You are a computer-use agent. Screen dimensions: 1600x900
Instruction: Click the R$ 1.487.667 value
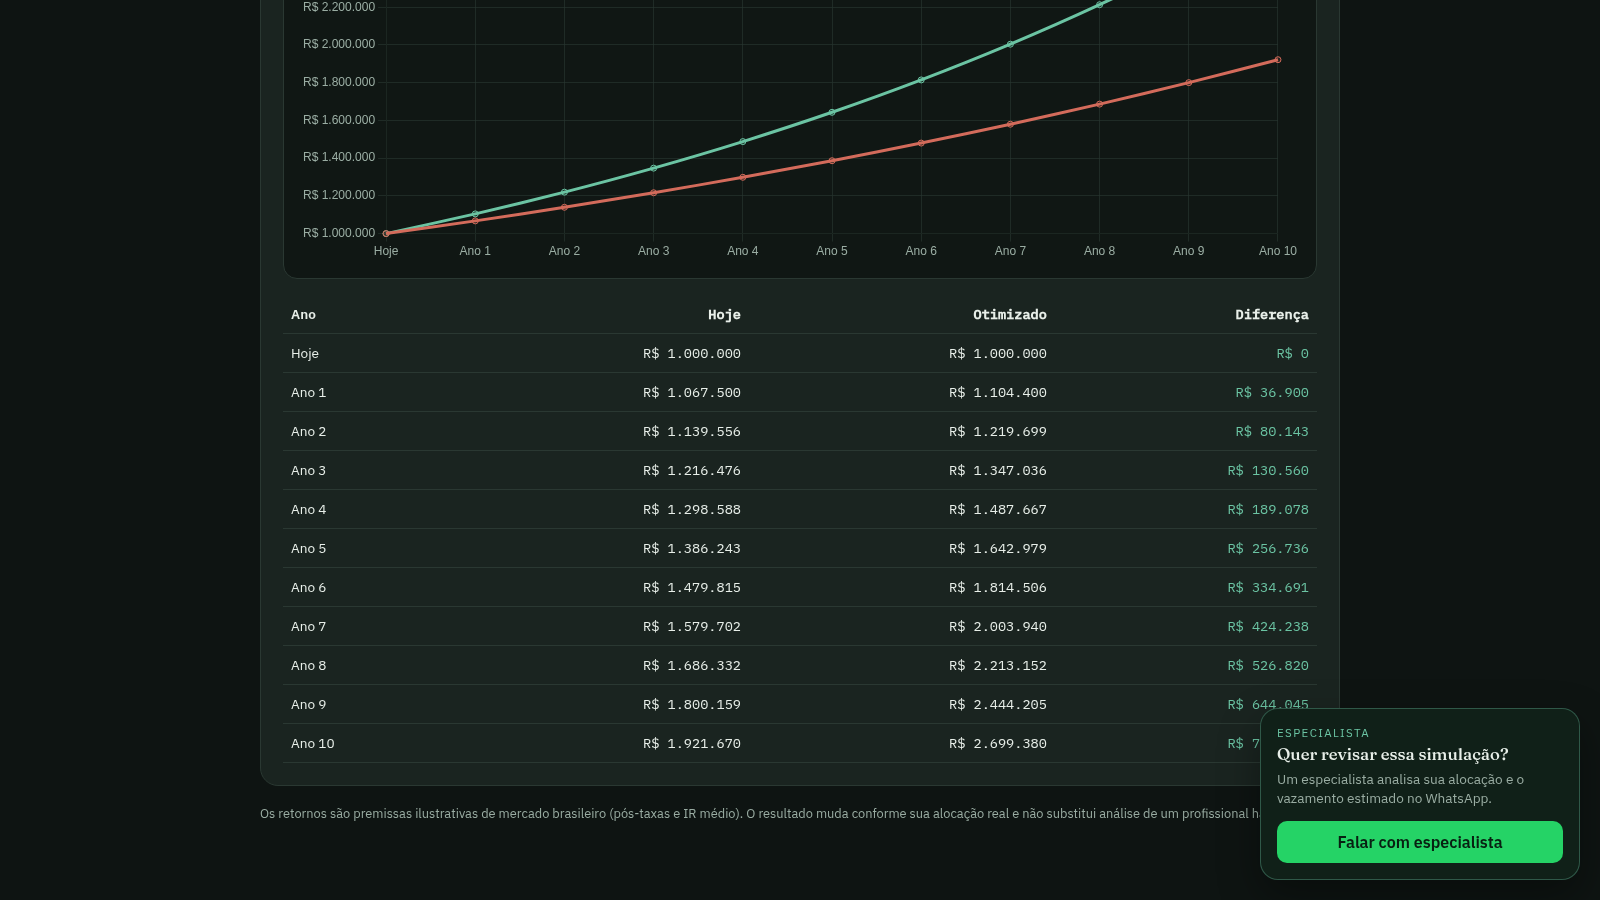point(998,509)
